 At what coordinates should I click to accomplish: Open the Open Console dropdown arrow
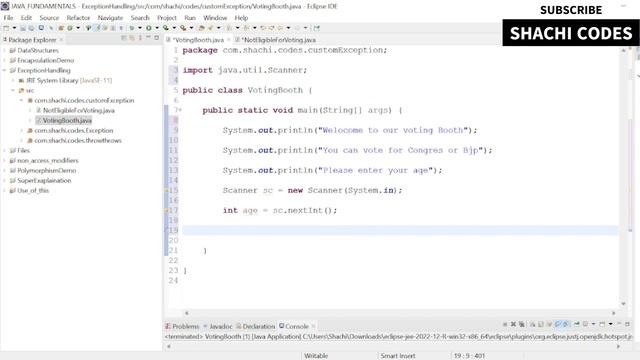pyautogui.click(x=611, y=324)
